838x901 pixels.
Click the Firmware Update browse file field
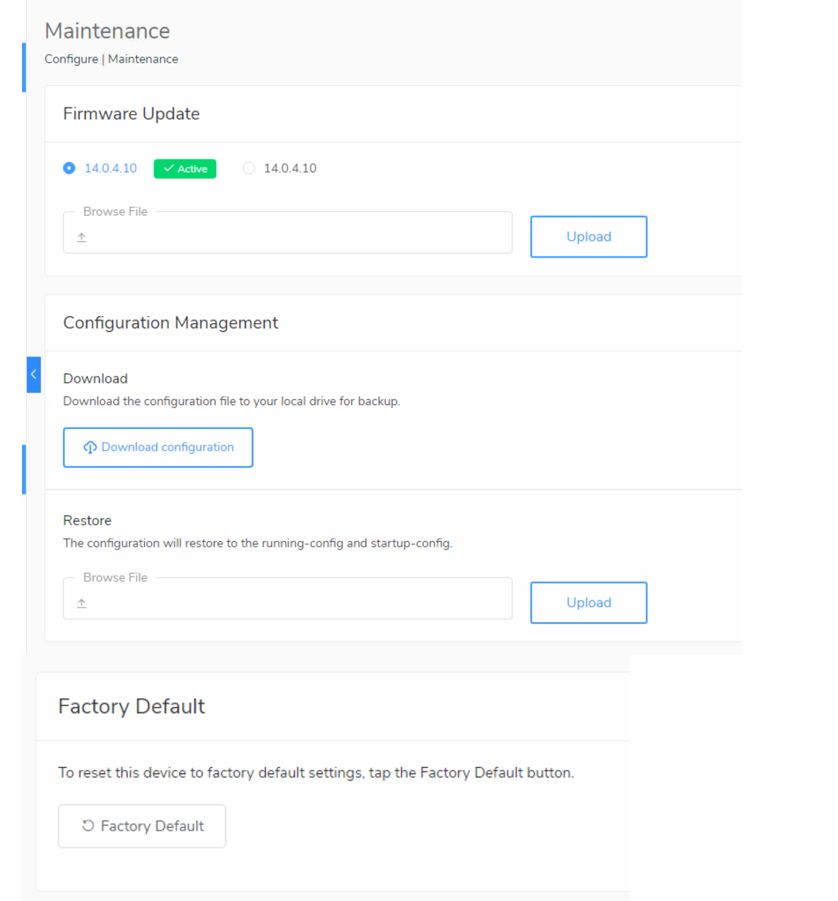pyautogui.click(x=287, y=233)
